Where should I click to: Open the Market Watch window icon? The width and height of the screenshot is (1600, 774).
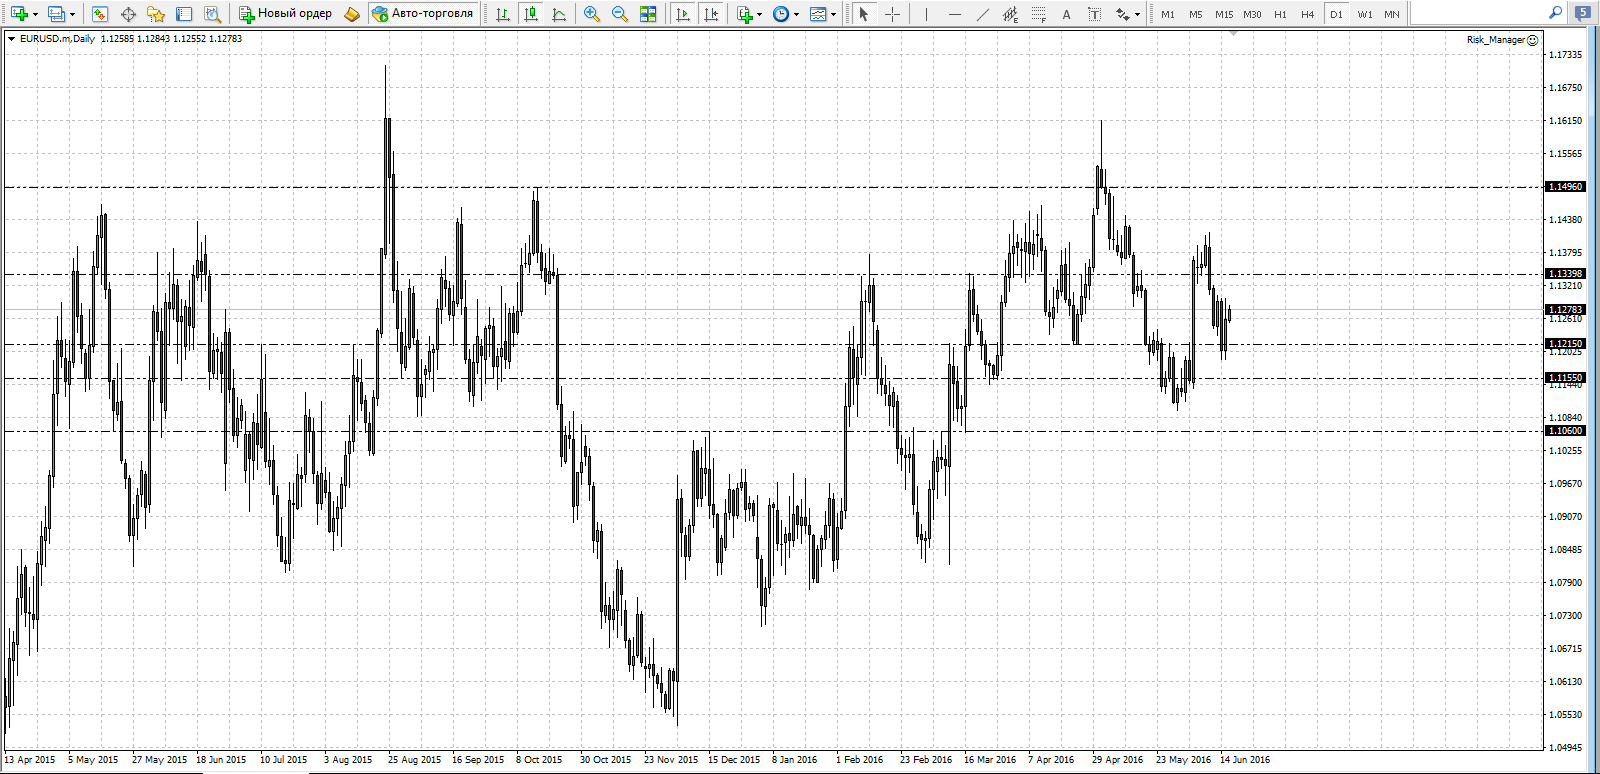tap(100, 14)
